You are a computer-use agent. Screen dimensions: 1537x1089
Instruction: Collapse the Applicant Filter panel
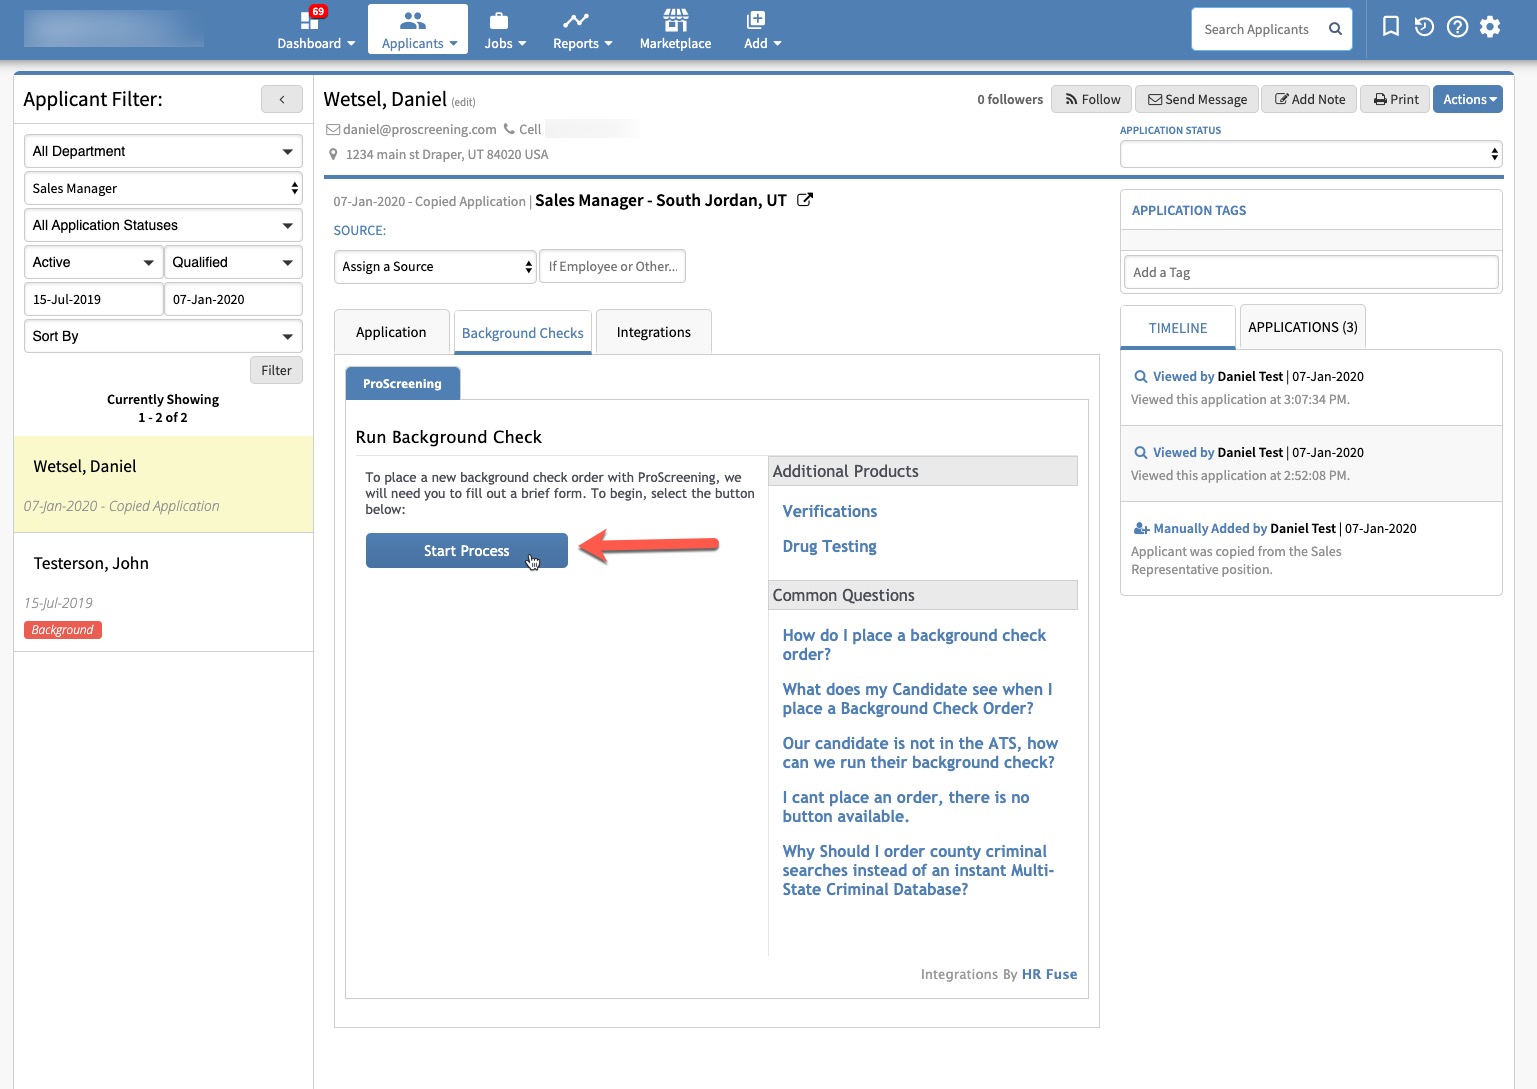point(282,99)
